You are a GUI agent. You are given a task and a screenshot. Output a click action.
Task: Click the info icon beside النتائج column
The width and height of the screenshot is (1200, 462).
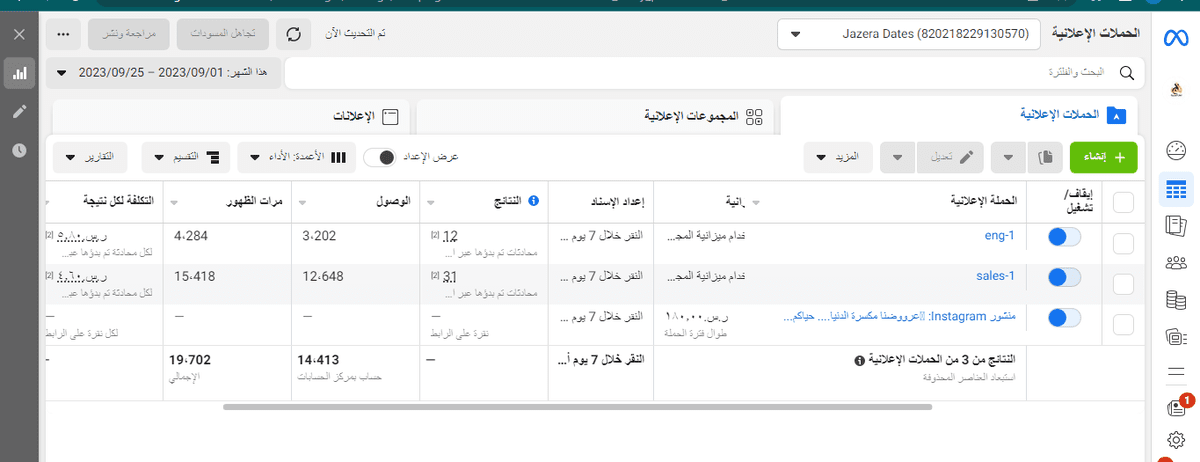point(533,201)
